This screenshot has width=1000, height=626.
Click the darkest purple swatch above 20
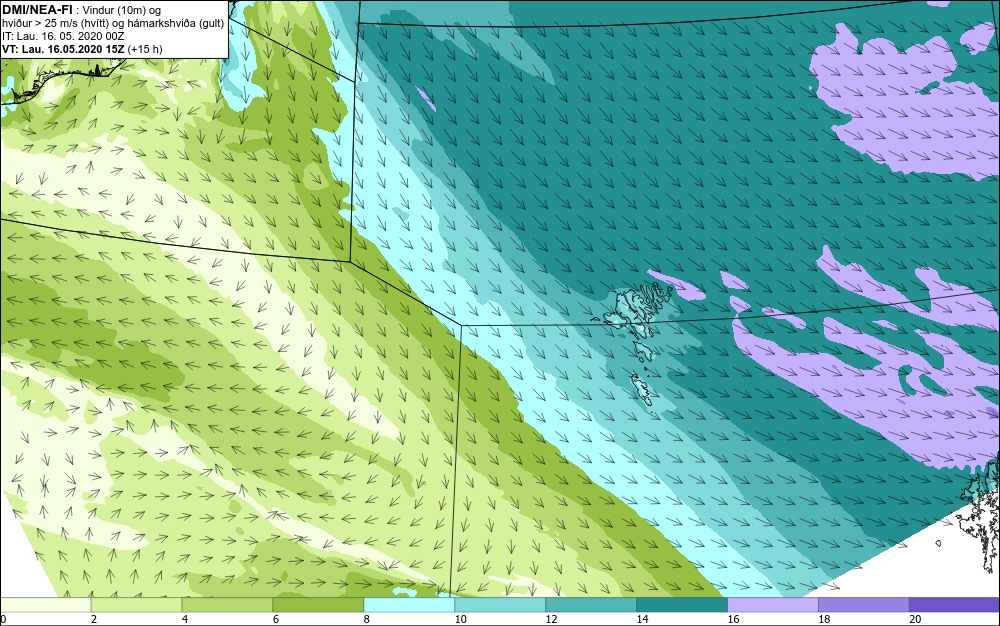click(x=954, y=604)
